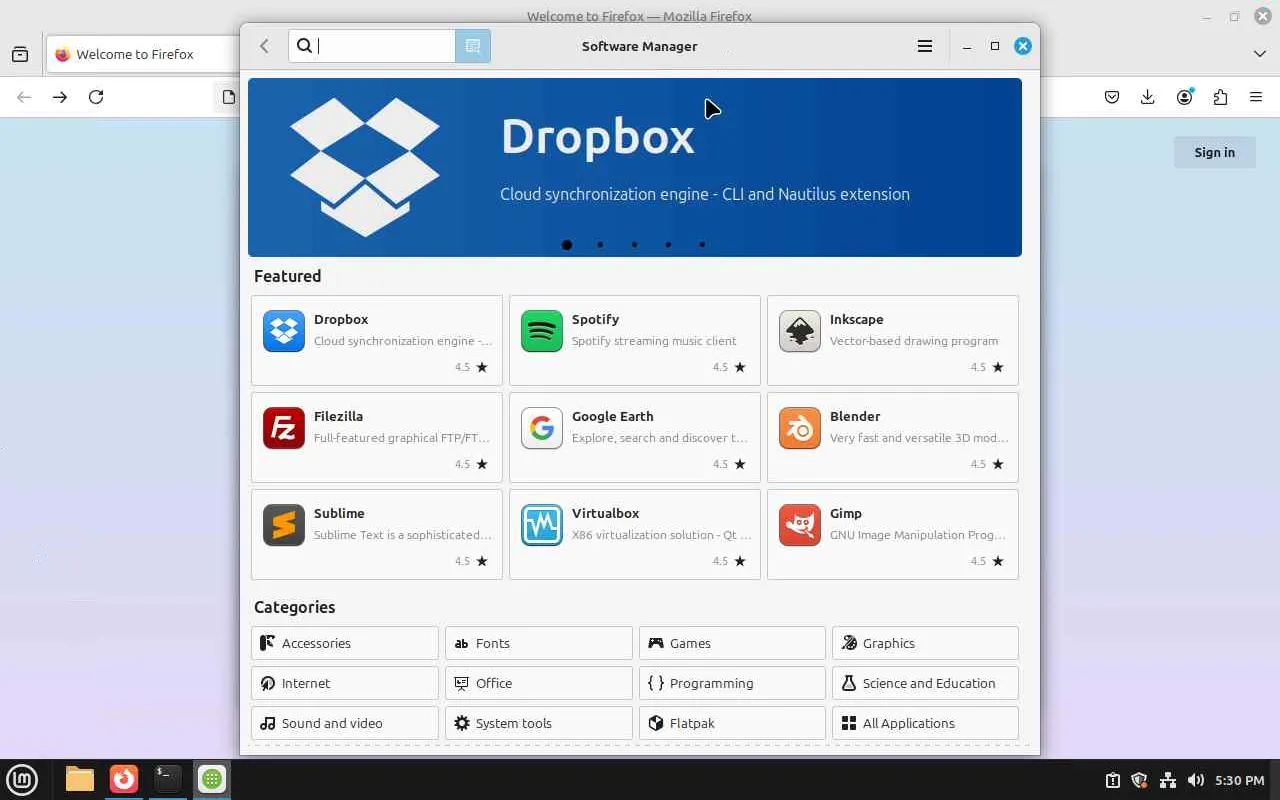1280x800 pixels.
Task: Open volume control in system tray
Action: 1195,780
